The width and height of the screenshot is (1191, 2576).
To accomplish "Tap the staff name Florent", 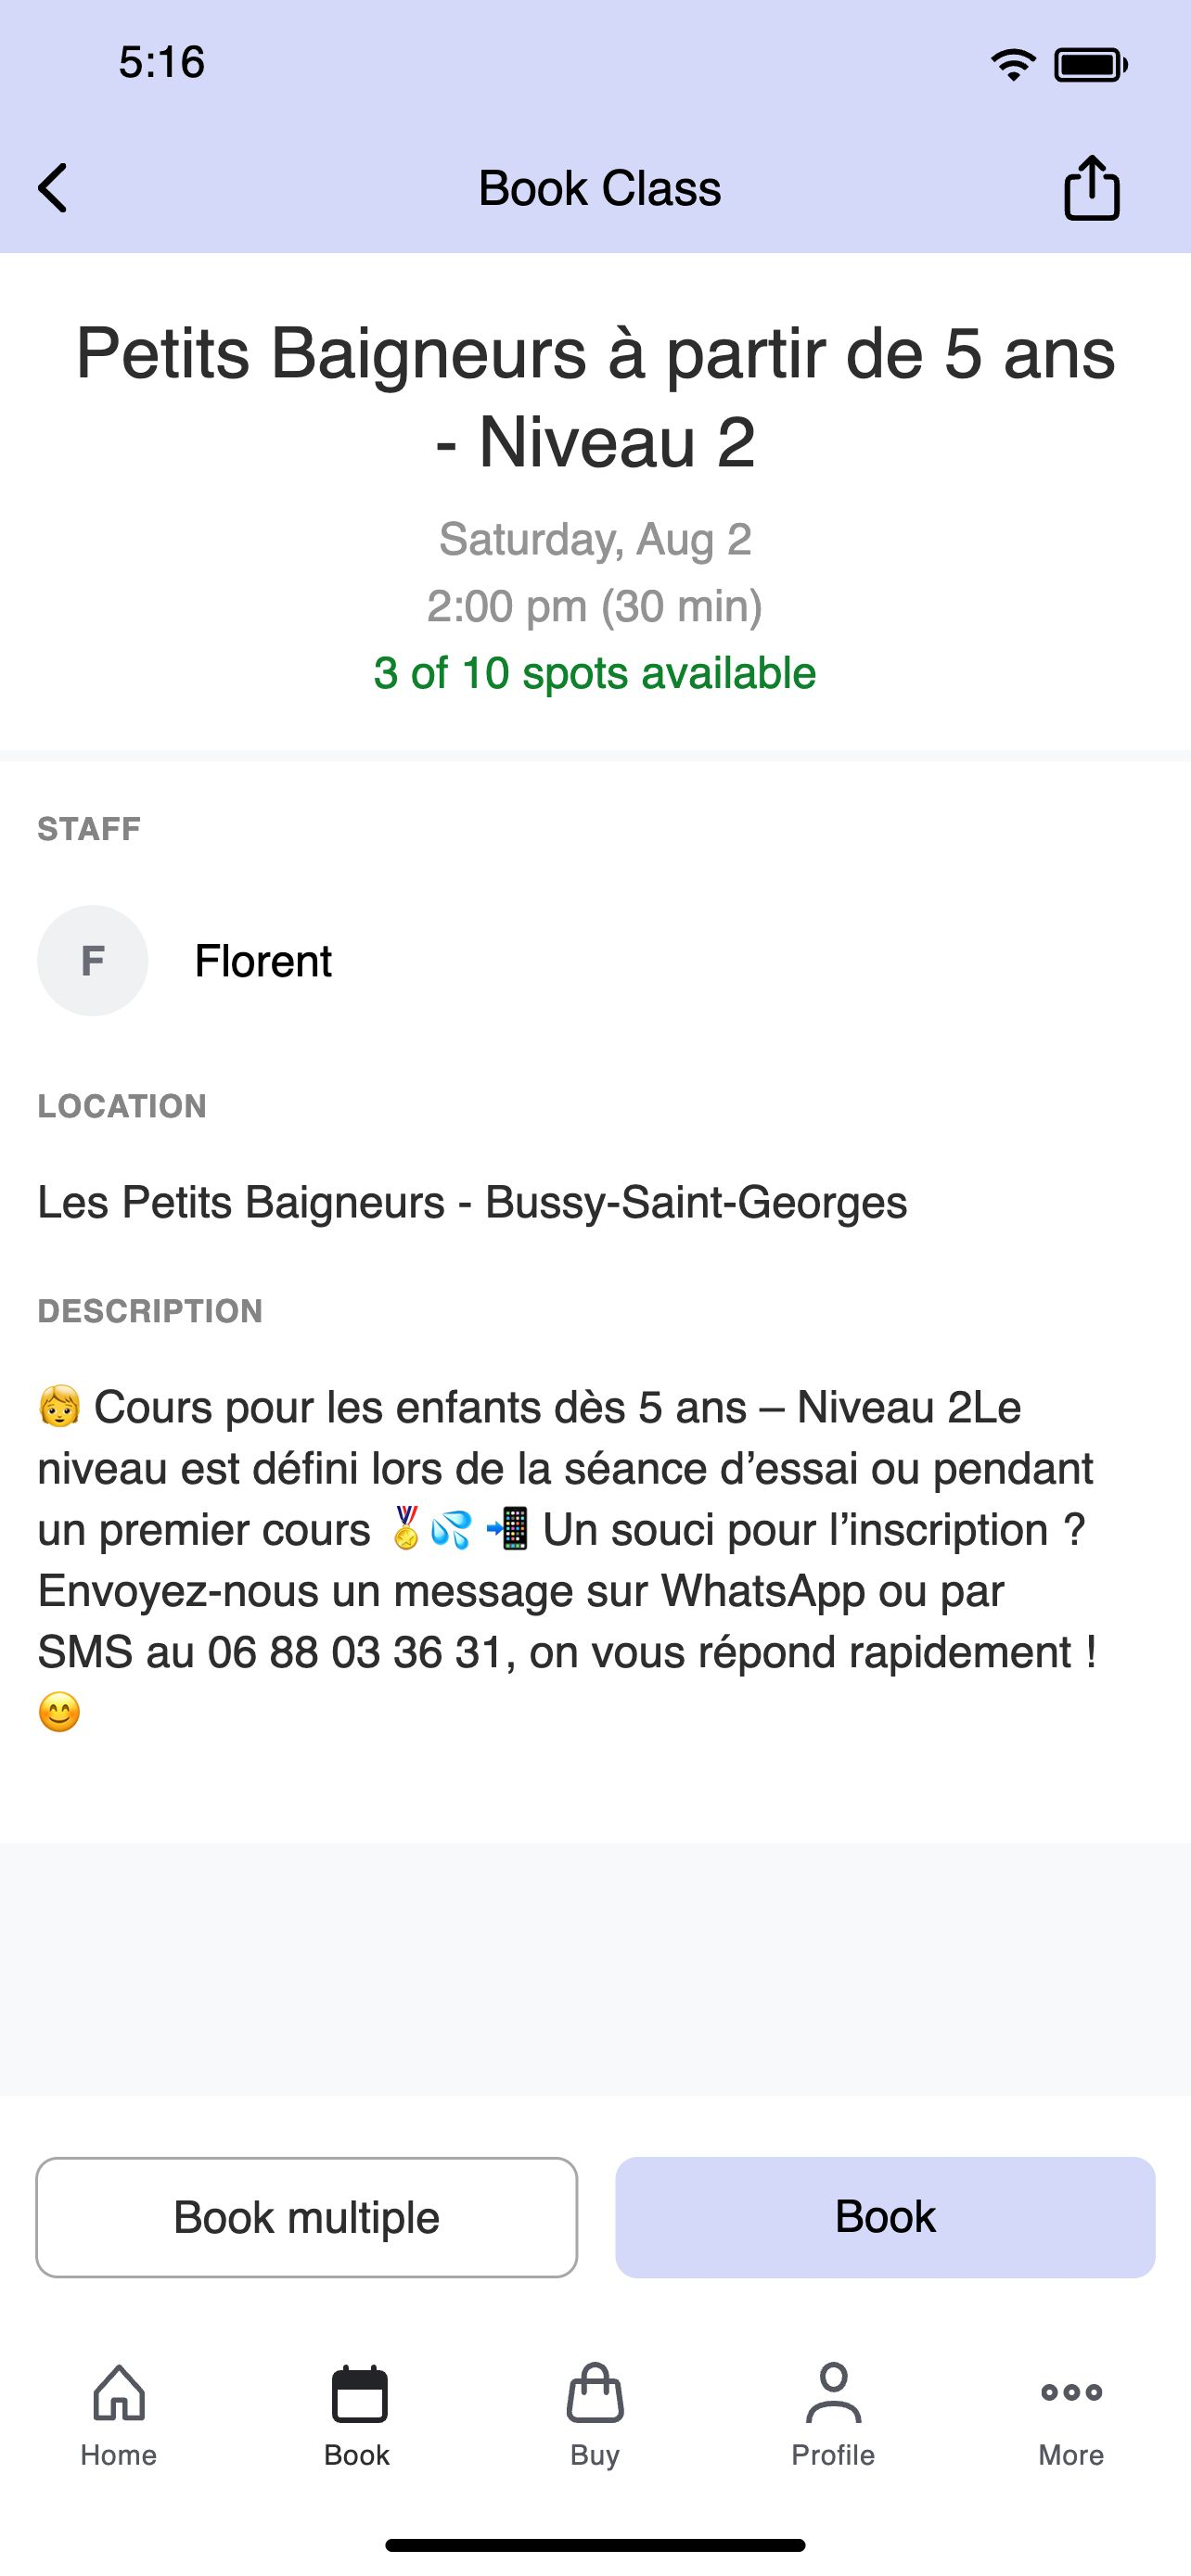I will coord(263,961).
